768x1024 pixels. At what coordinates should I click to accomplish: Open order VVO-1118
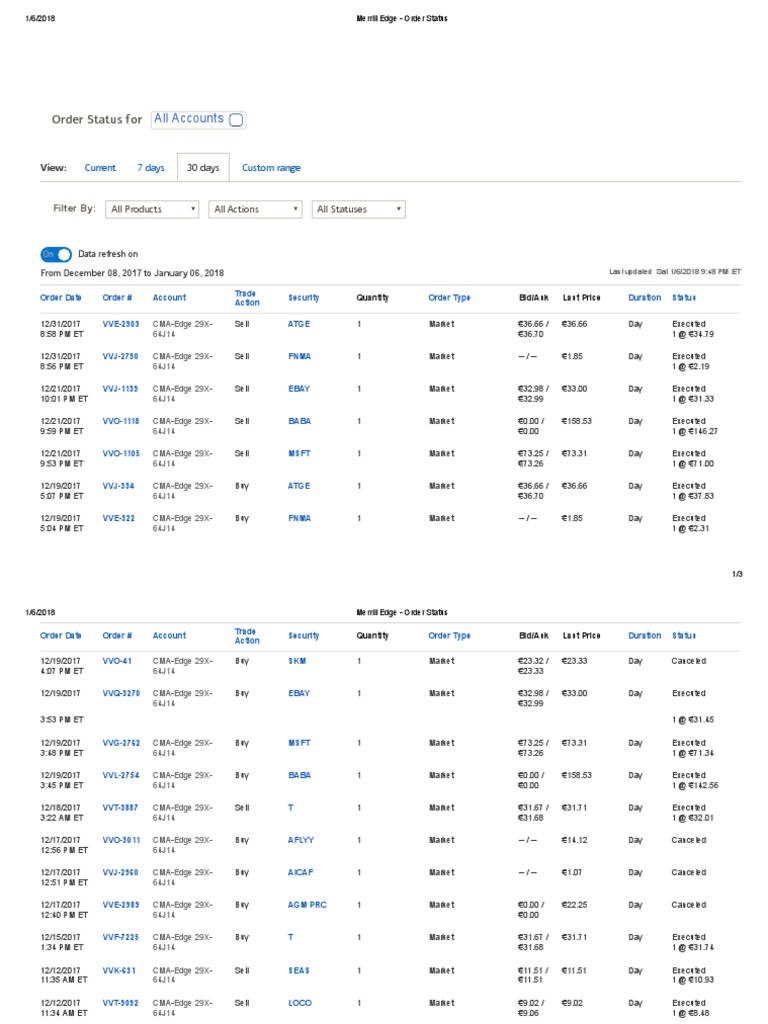[x=121, y=421]
